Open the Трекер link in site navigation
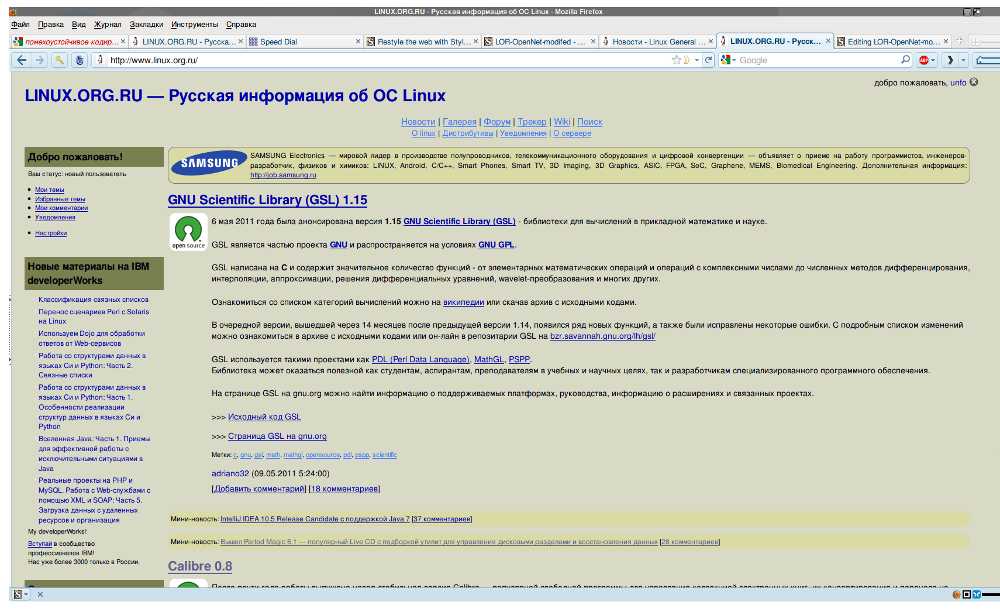The height and width of the screenshot is (612, 1000). tap(532, 122)
